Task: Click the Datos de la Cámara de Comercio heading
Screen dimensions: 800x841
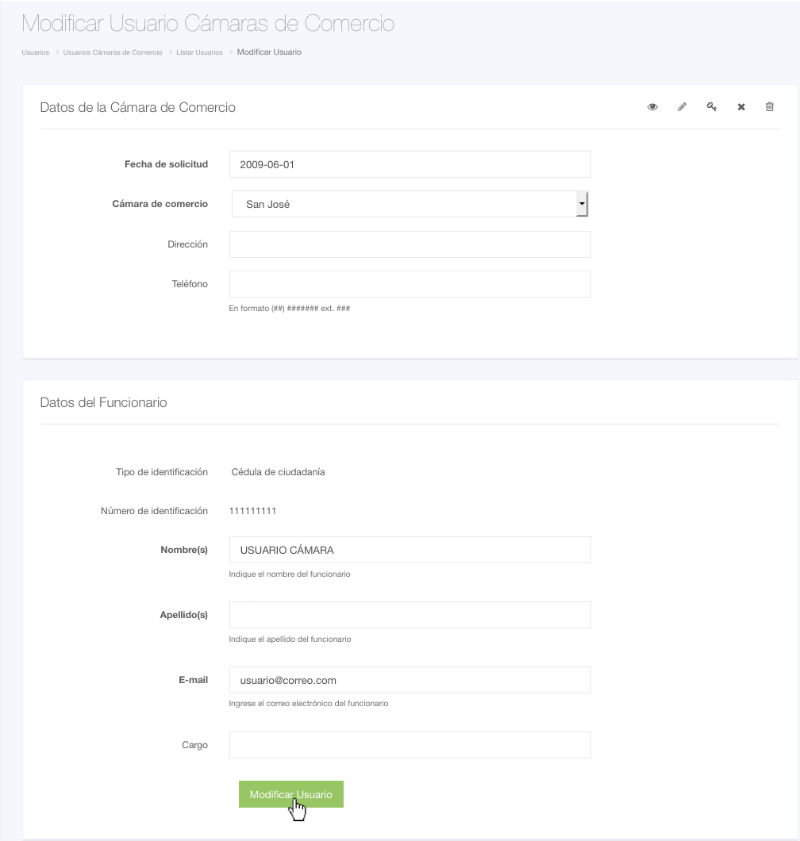Action: click(x=137, y=107)
